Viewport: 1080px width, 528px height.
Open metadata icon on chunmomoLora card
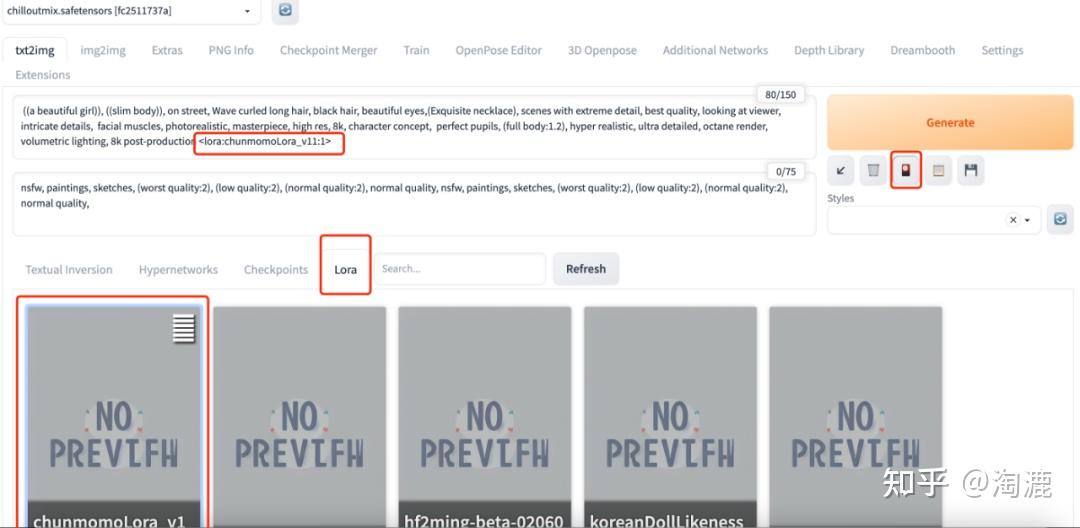184,328
